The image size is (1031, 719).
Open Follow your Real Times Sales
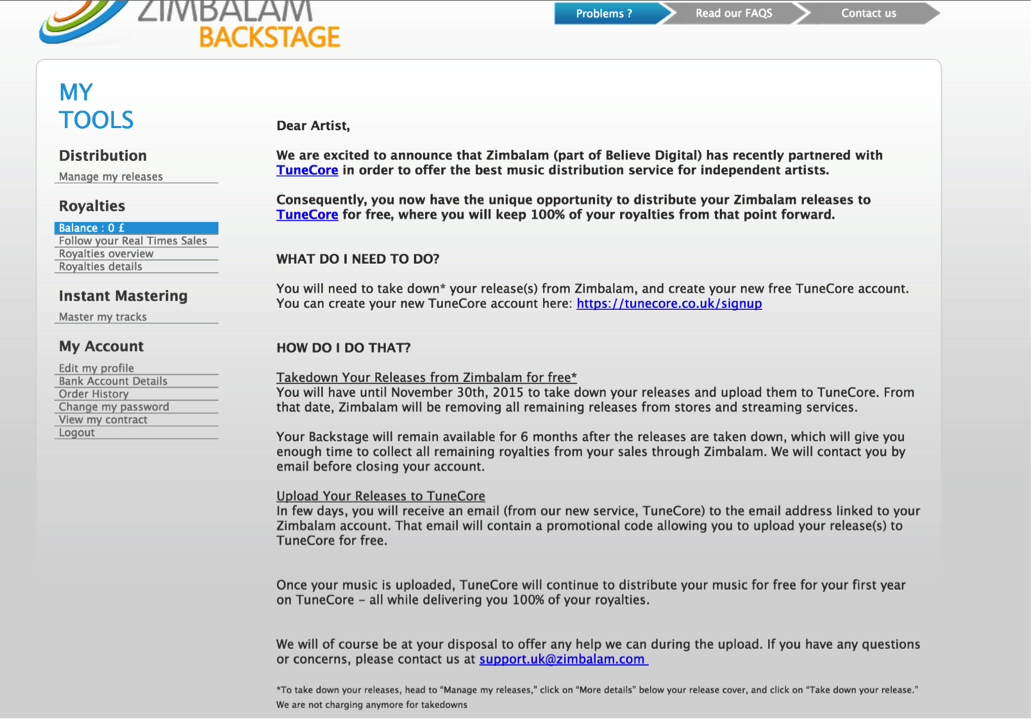(x=133, y=241)
